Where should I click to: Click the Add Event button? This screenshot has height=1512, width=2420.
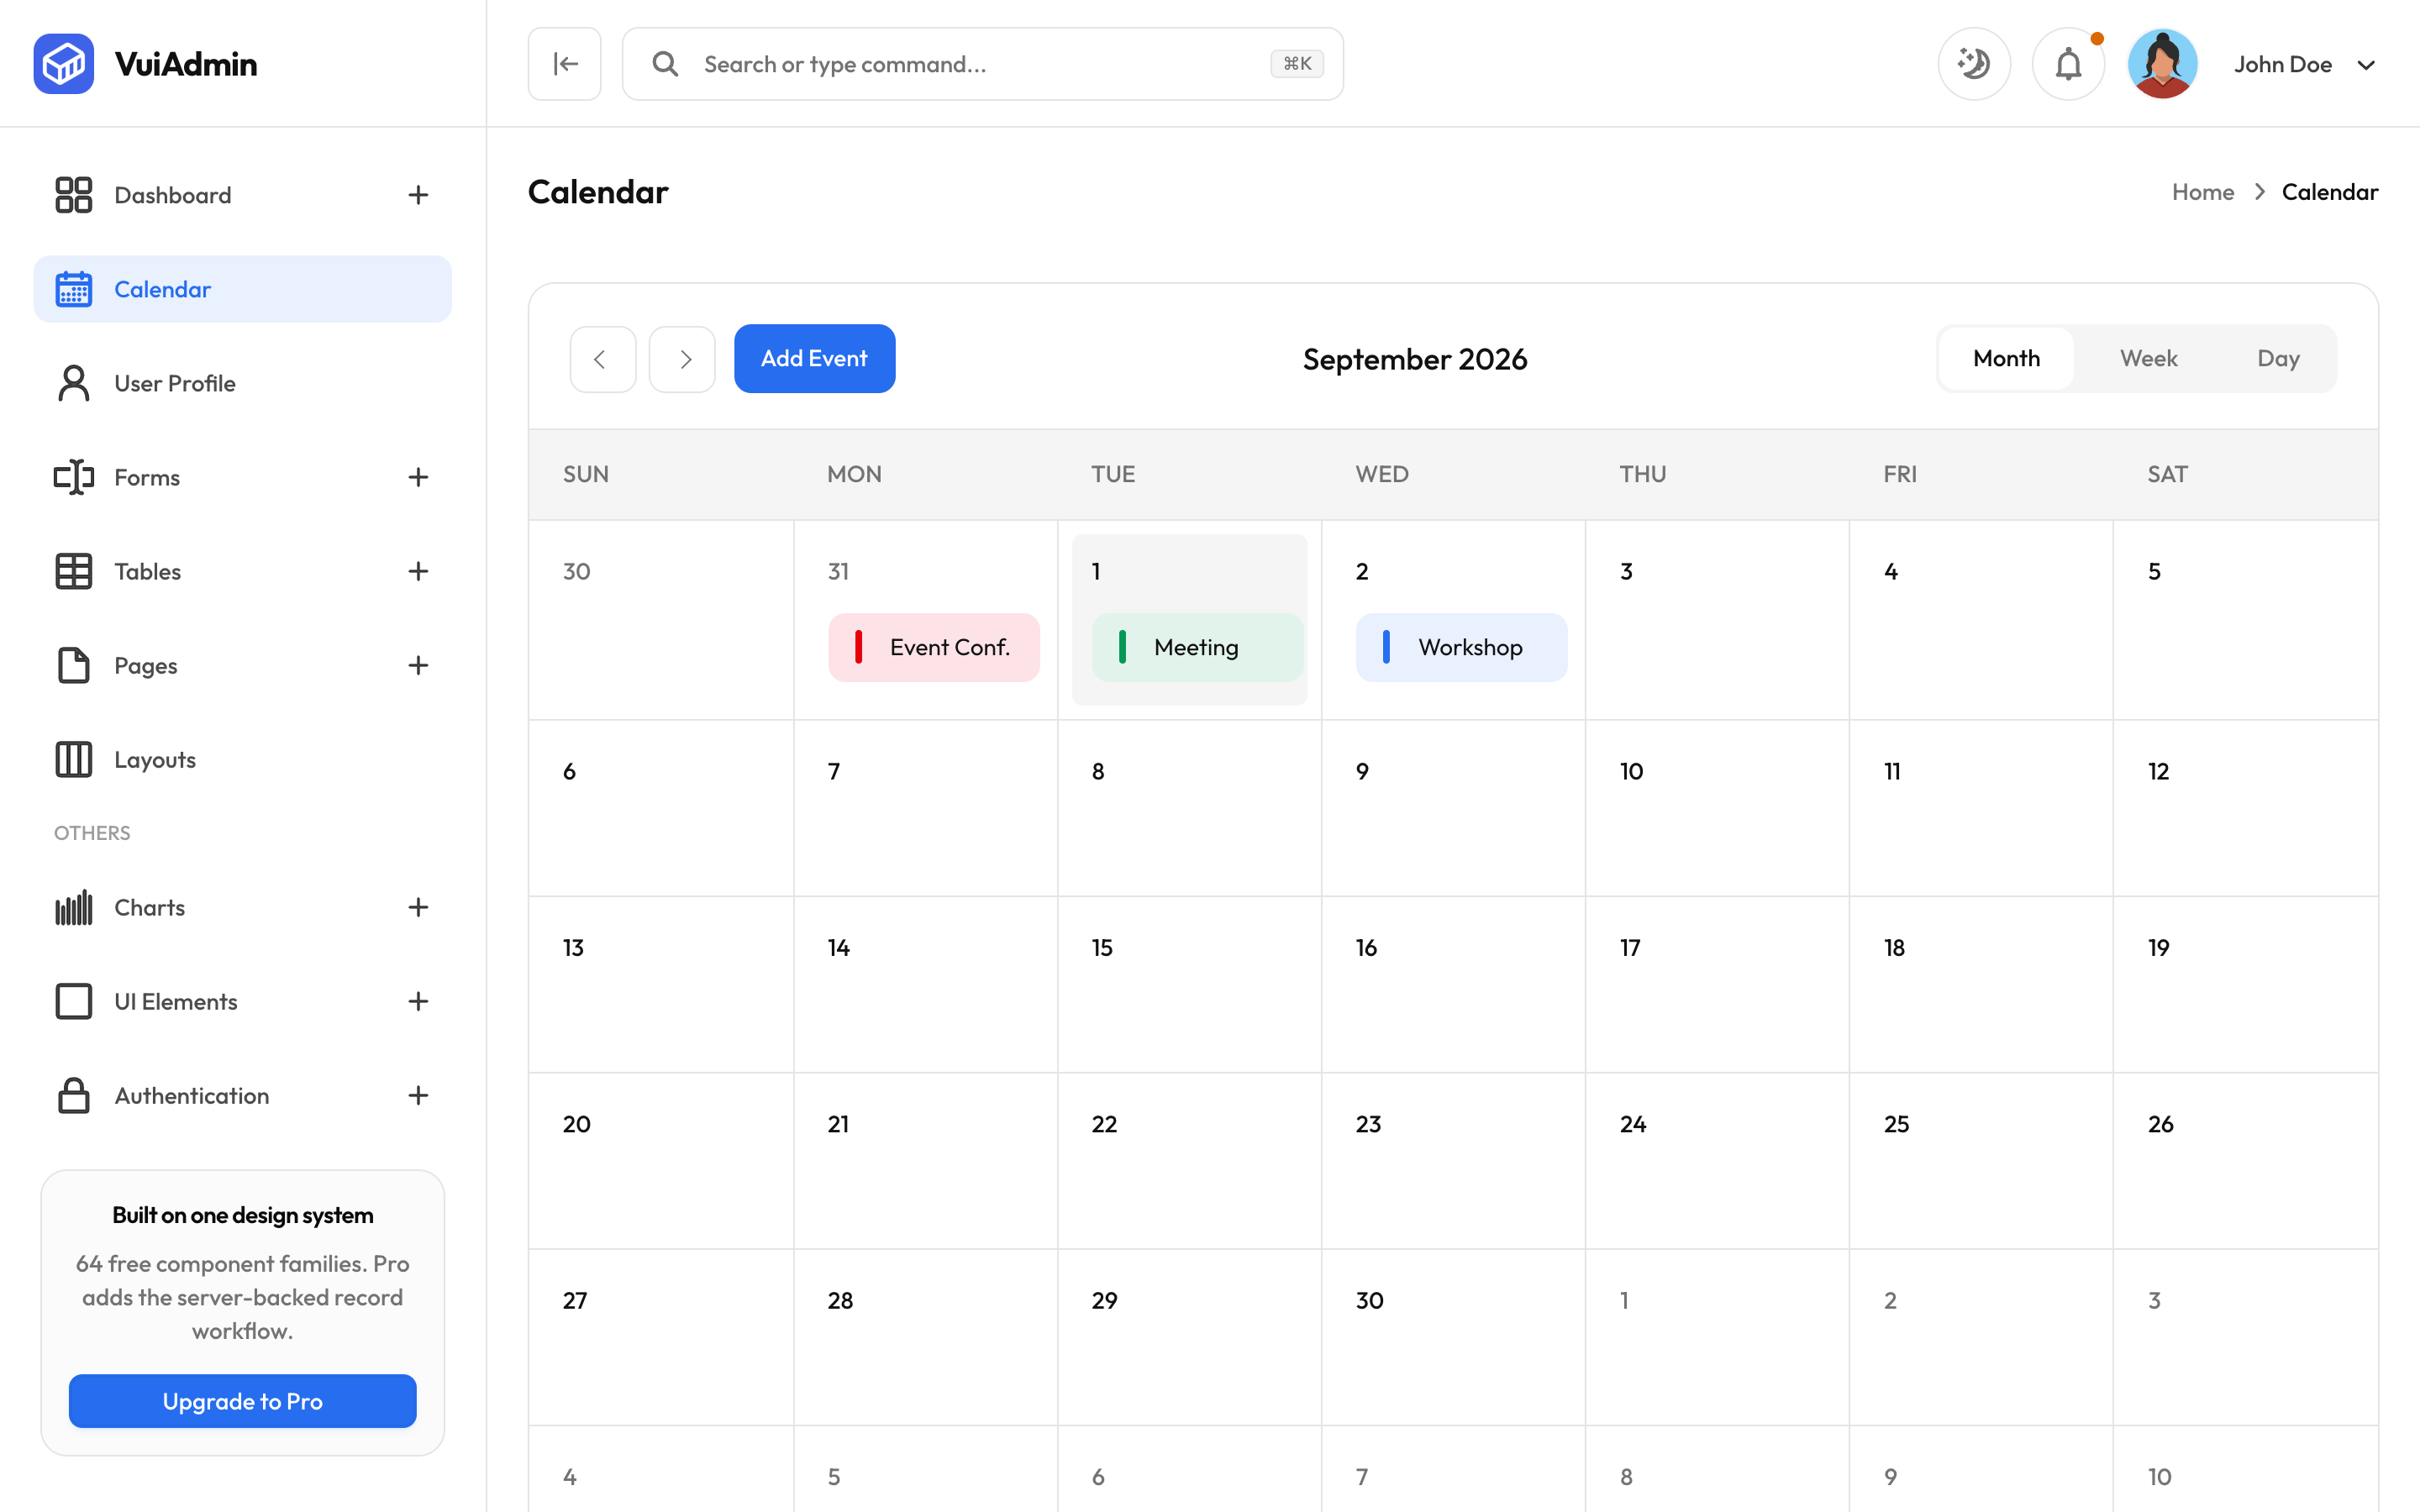(x=814, y=358)
